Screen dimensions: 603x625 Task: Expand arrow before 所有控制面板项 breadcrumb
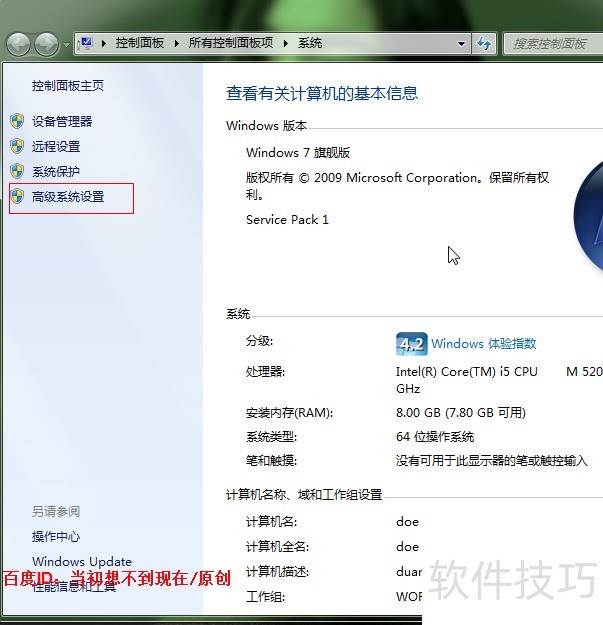tap(177, 43)
